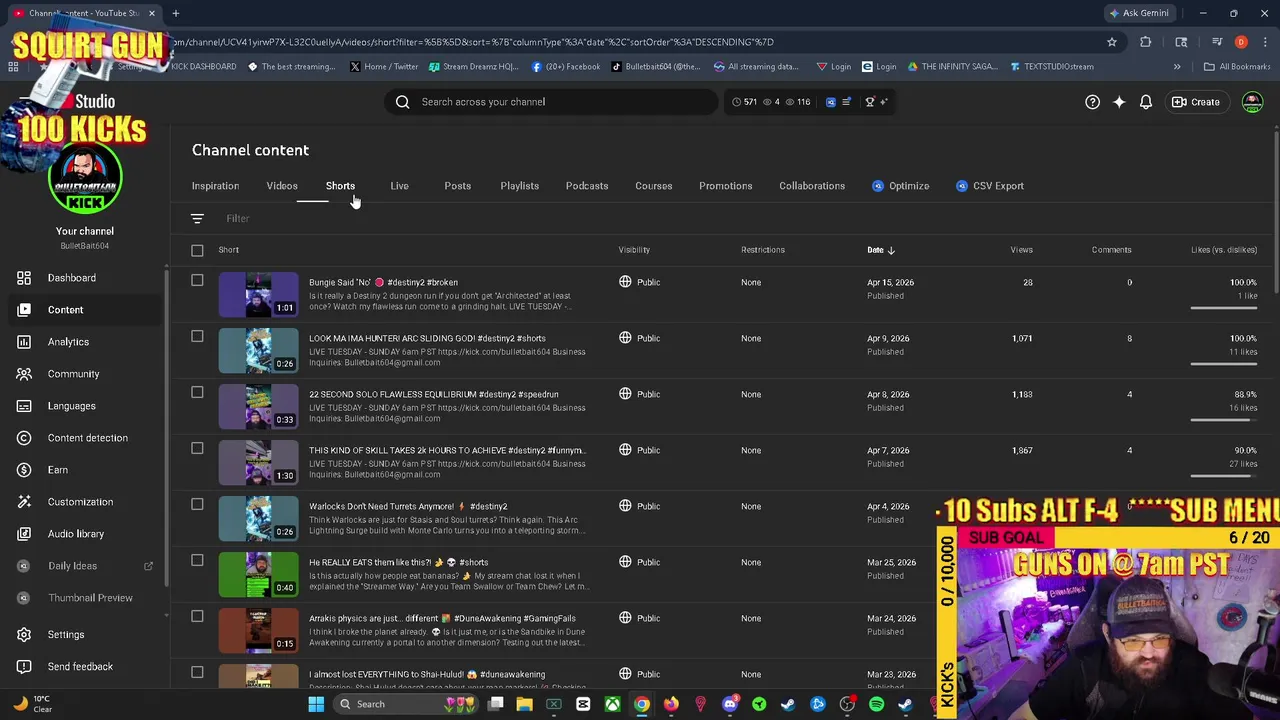1280x720 pixels.
Task: Check 22 SECOND SOLO FLAWLESS short
Action: tap(197, 393)
